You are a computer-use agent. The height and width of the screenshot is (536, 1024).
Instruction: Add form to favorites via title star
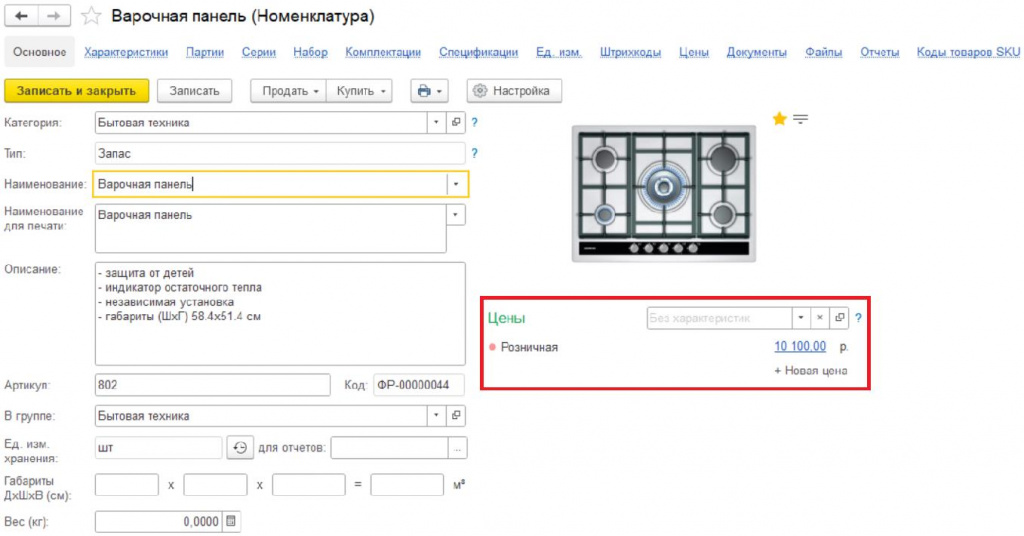coord(91,16)
